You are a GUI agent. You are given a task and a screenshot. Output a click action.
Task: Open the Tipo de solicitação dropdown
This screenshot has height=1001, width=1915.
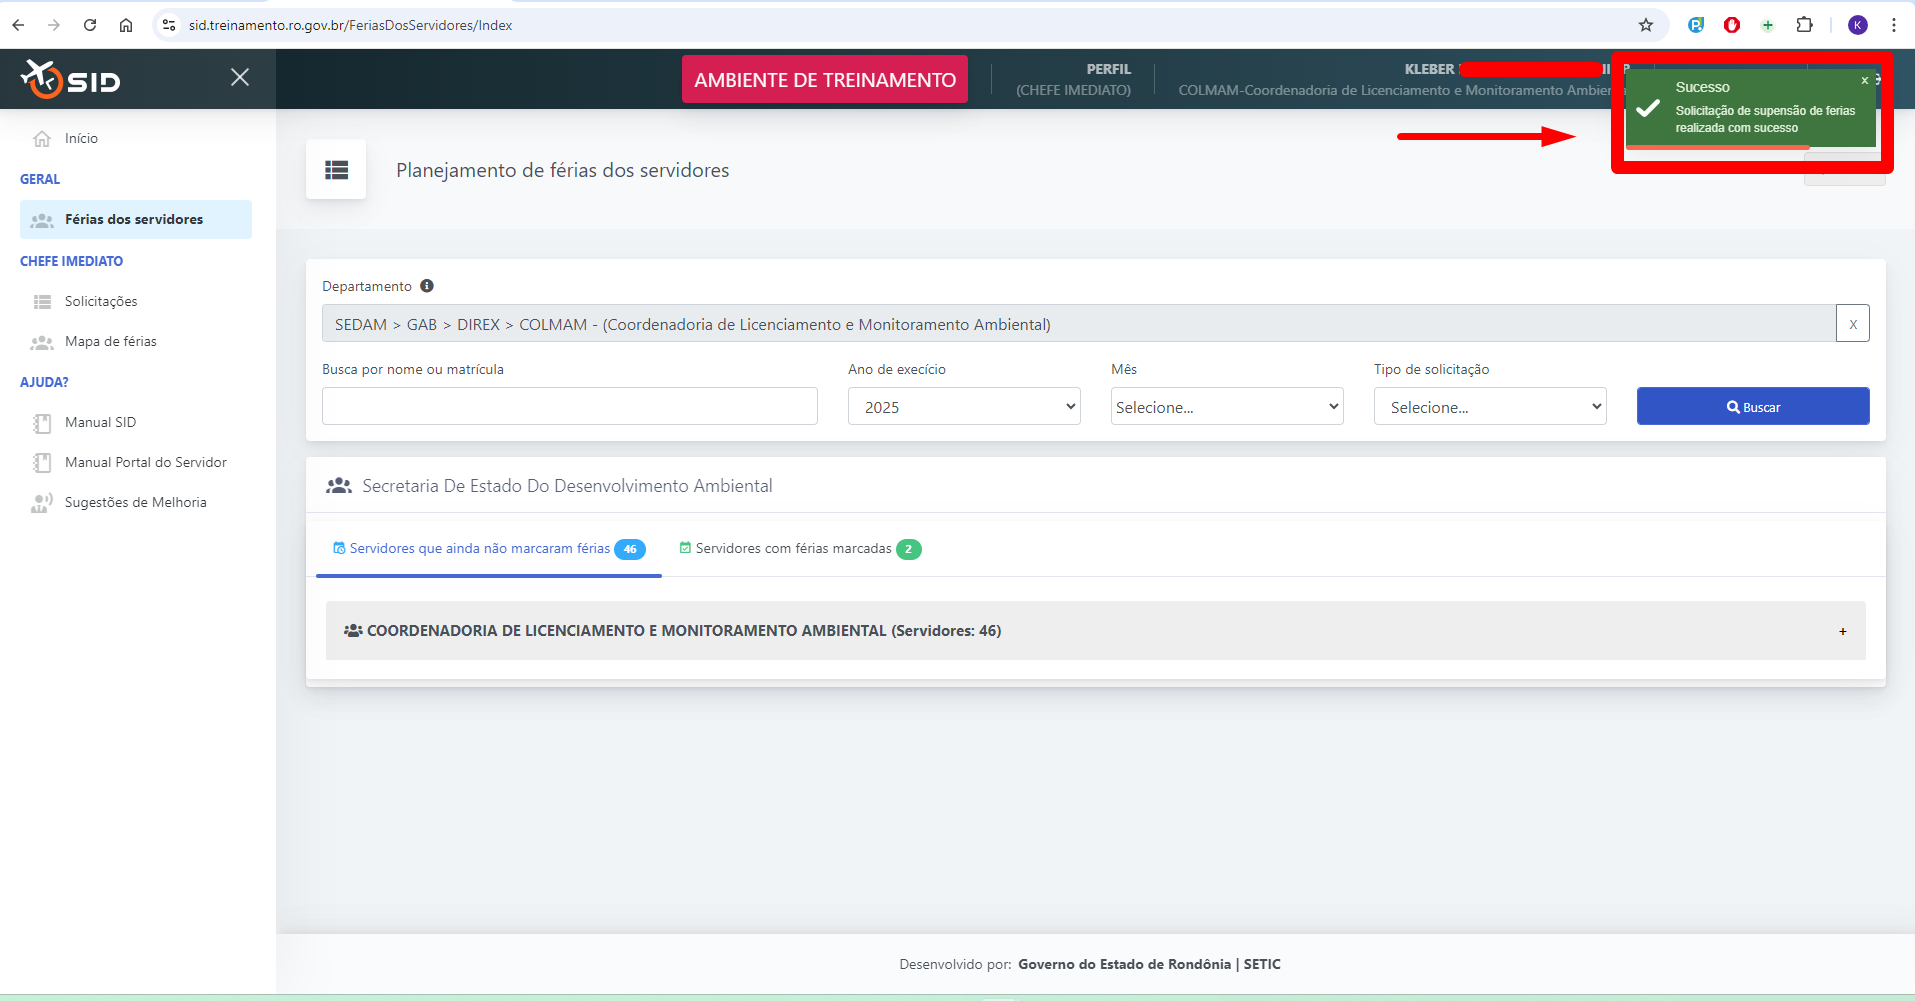[x=1490, y=406]
